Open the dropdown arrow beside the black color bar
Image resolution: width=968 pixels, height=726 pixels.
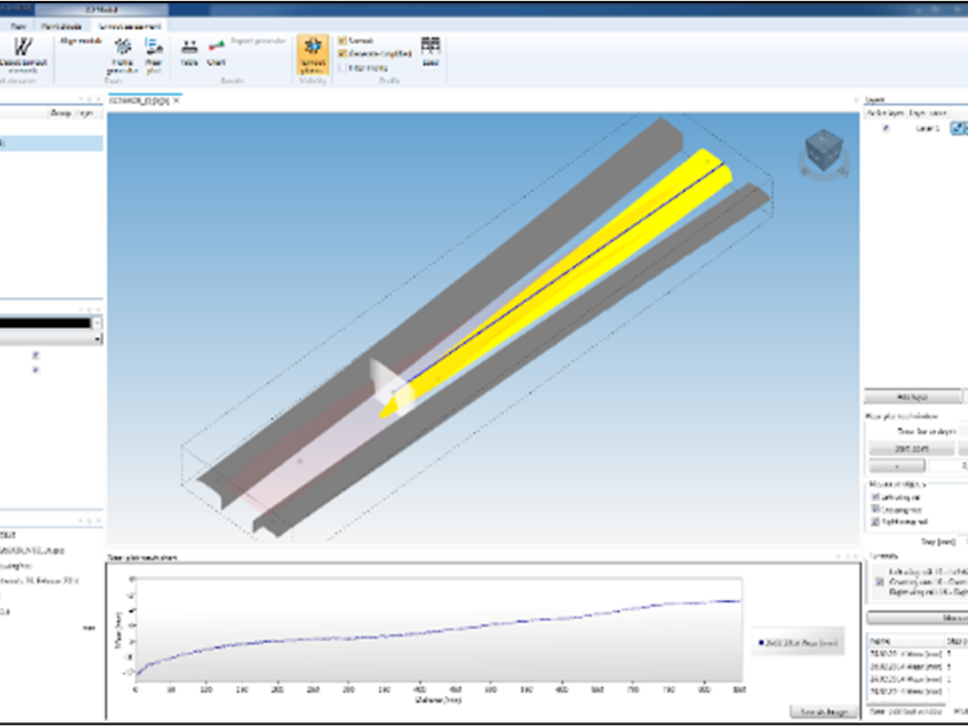97,323
